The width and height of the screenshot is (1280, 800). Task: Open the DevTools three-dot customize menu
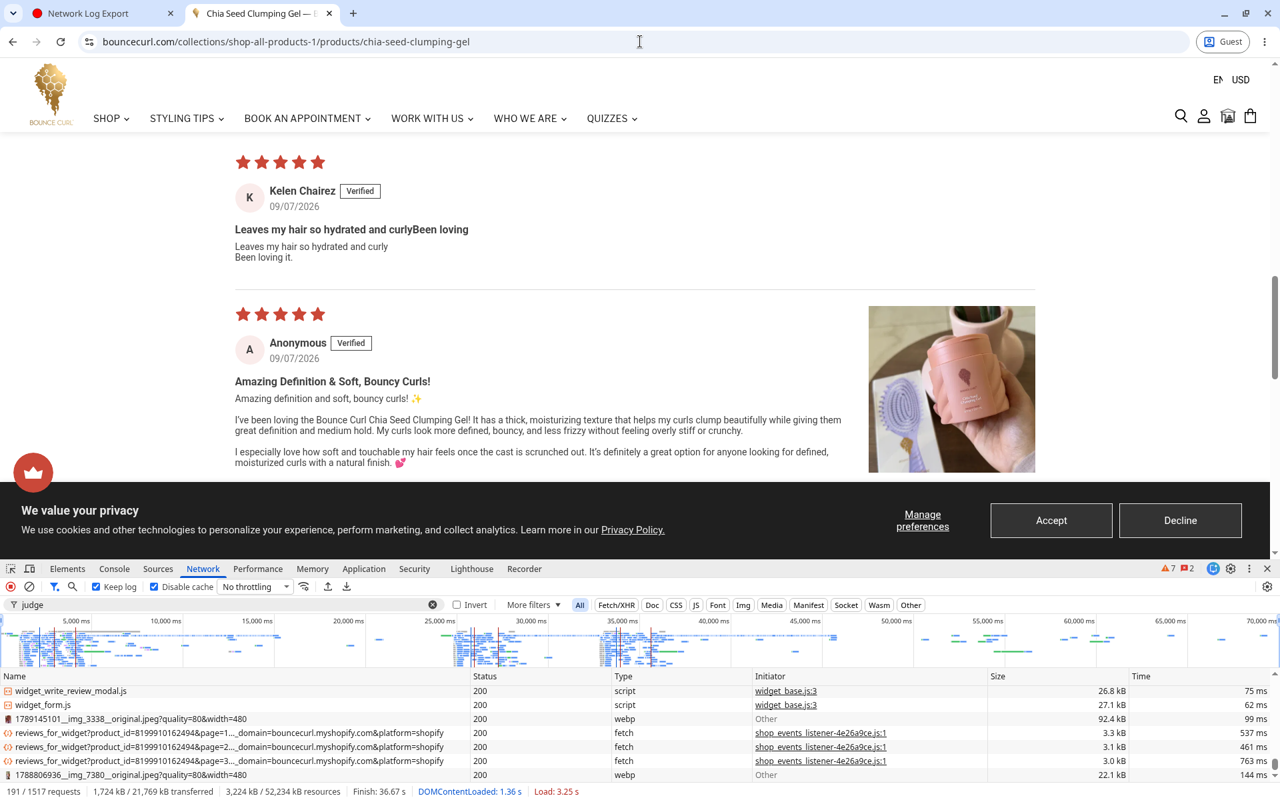click(1249, 569)
